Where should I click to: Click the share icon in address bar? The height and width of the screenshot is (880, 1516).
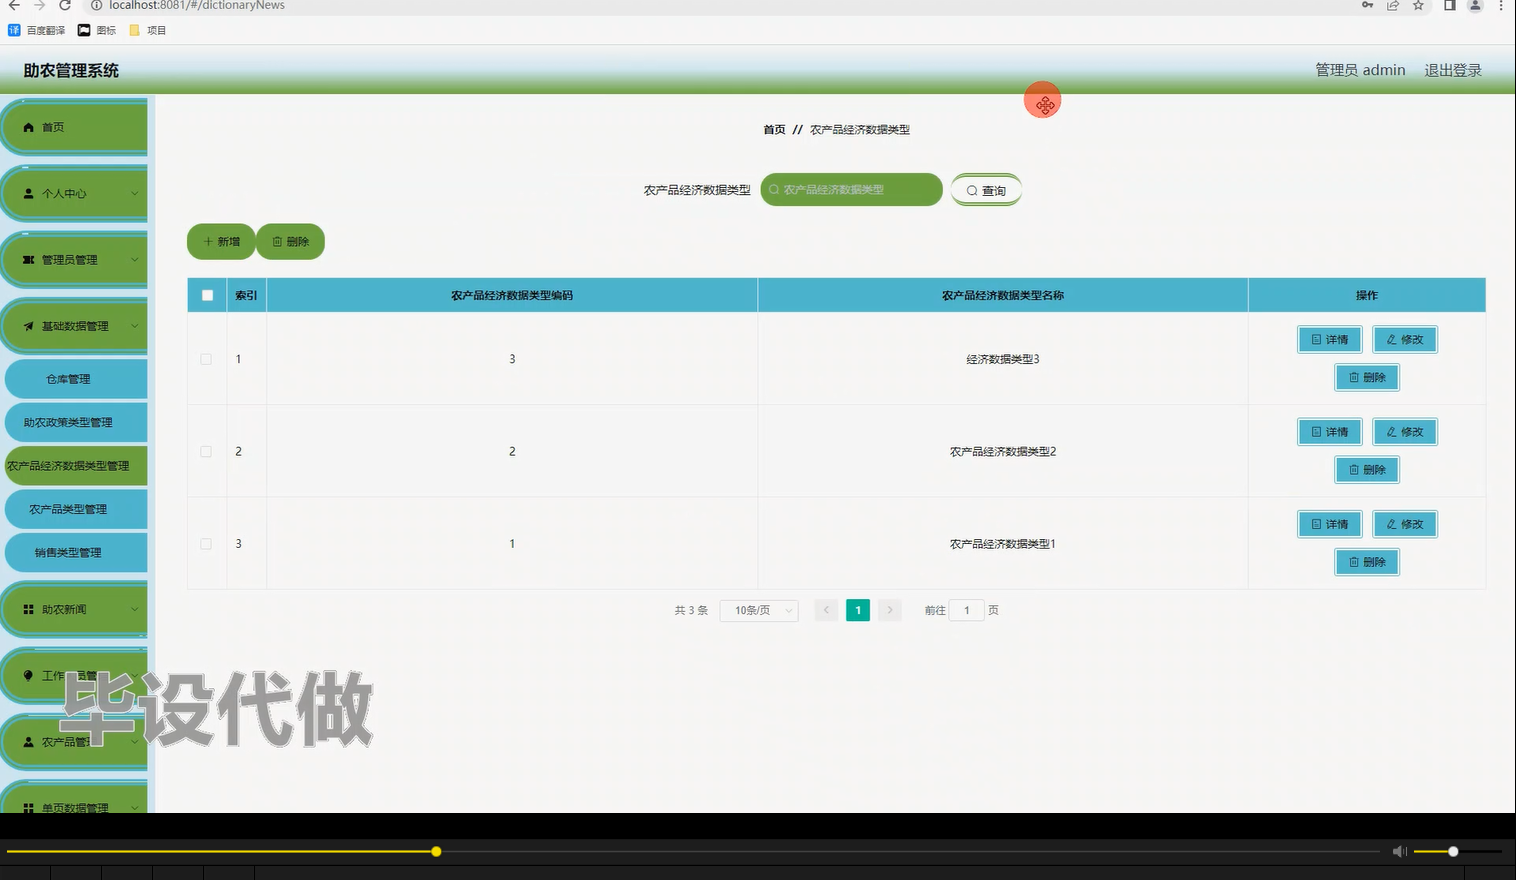coord(1392,5)
